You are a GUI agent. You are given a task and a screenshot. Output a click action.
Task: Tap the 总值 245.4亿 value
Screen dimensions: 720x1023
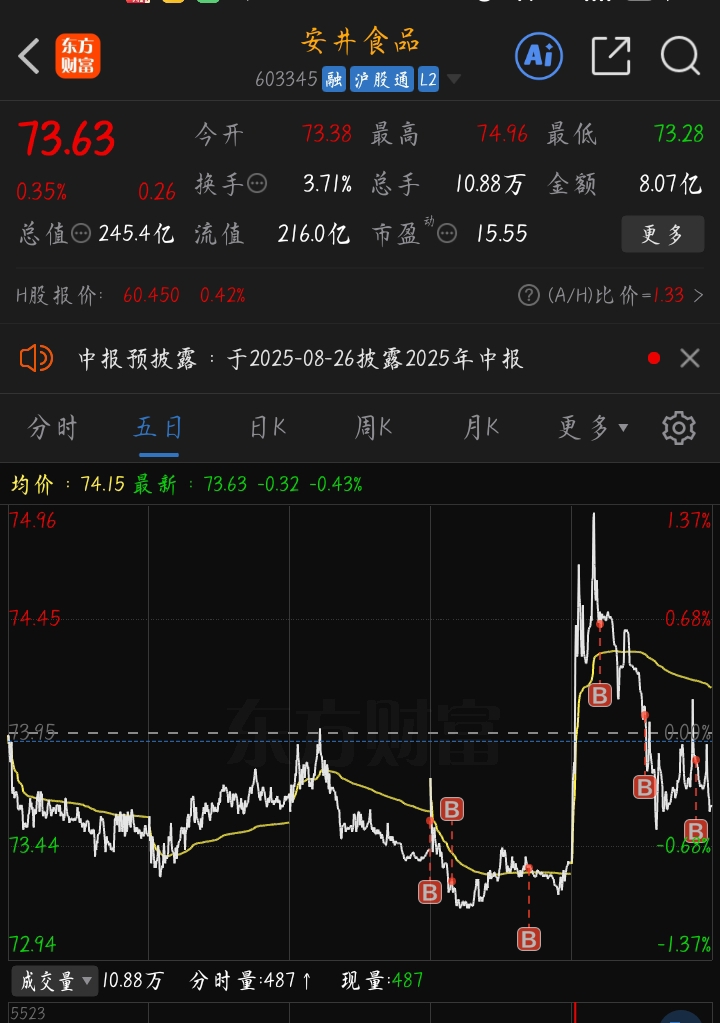pos(136,234)
